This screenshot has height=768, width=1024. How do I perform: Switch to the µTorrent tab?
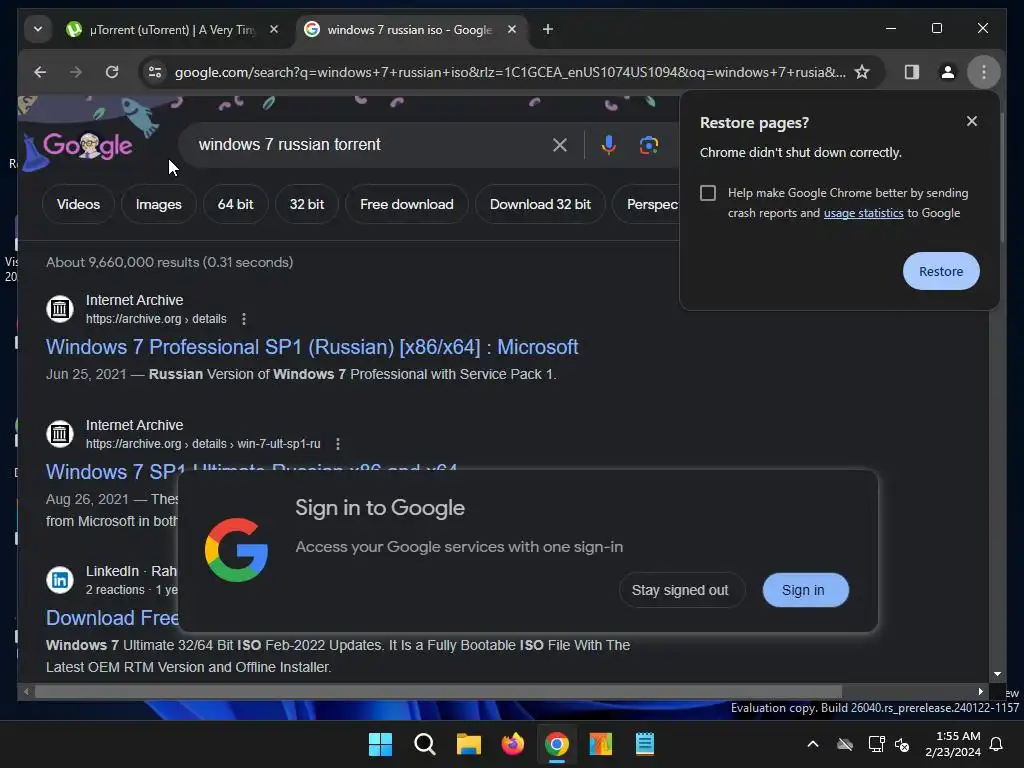[x=172, y=29]
